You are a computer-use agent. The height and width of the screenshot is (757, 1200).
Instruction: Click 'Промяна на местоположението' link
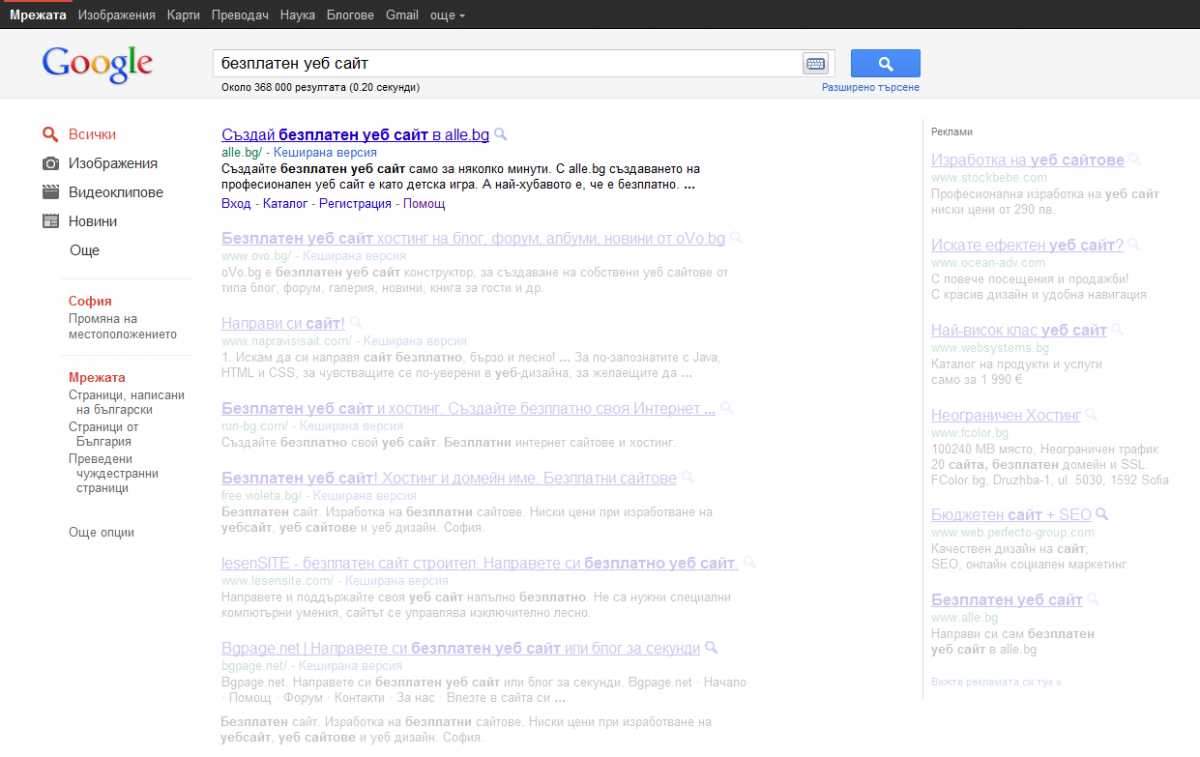coord(122,326)
